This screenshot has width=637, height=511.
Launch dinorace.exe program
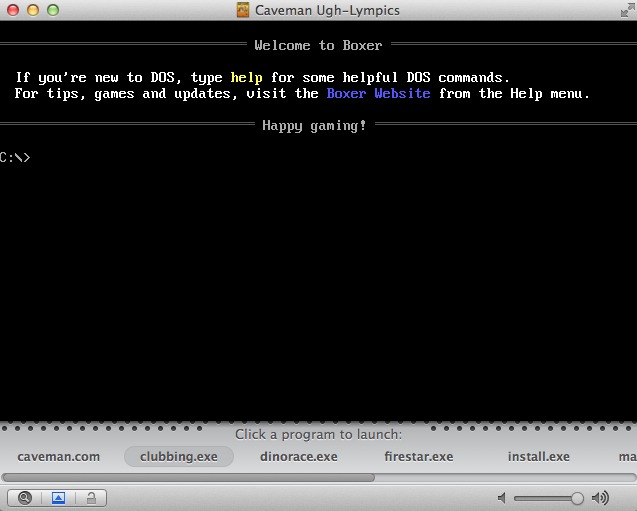[x=299, y=457]
